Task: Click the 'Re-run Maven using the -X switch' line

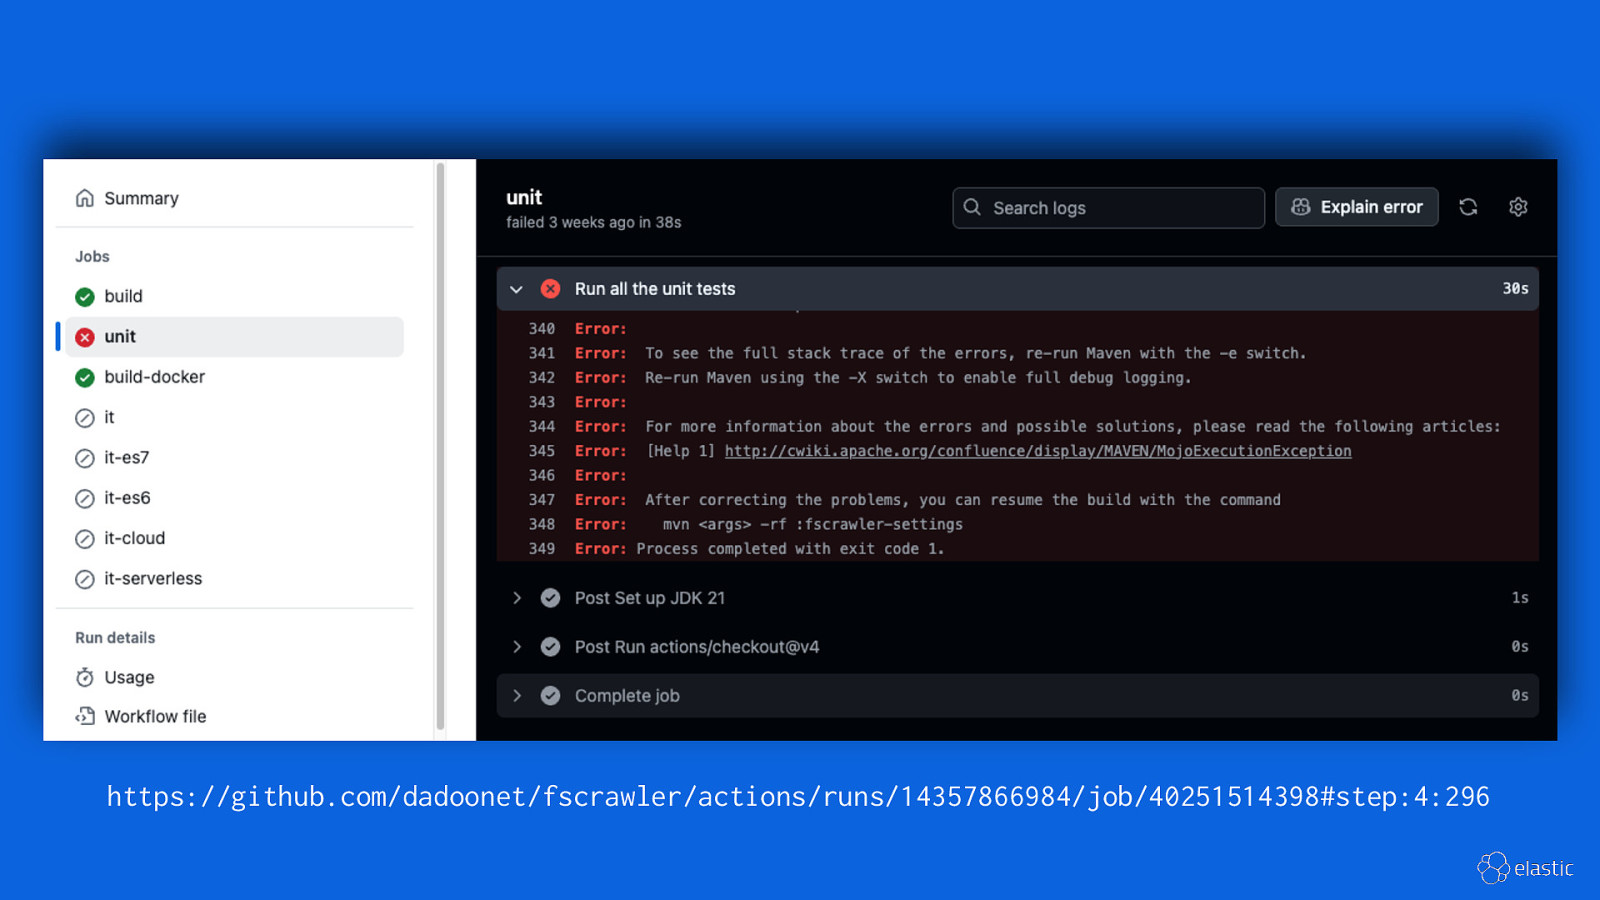Action: pyautogui.click(x=918, y=378)
